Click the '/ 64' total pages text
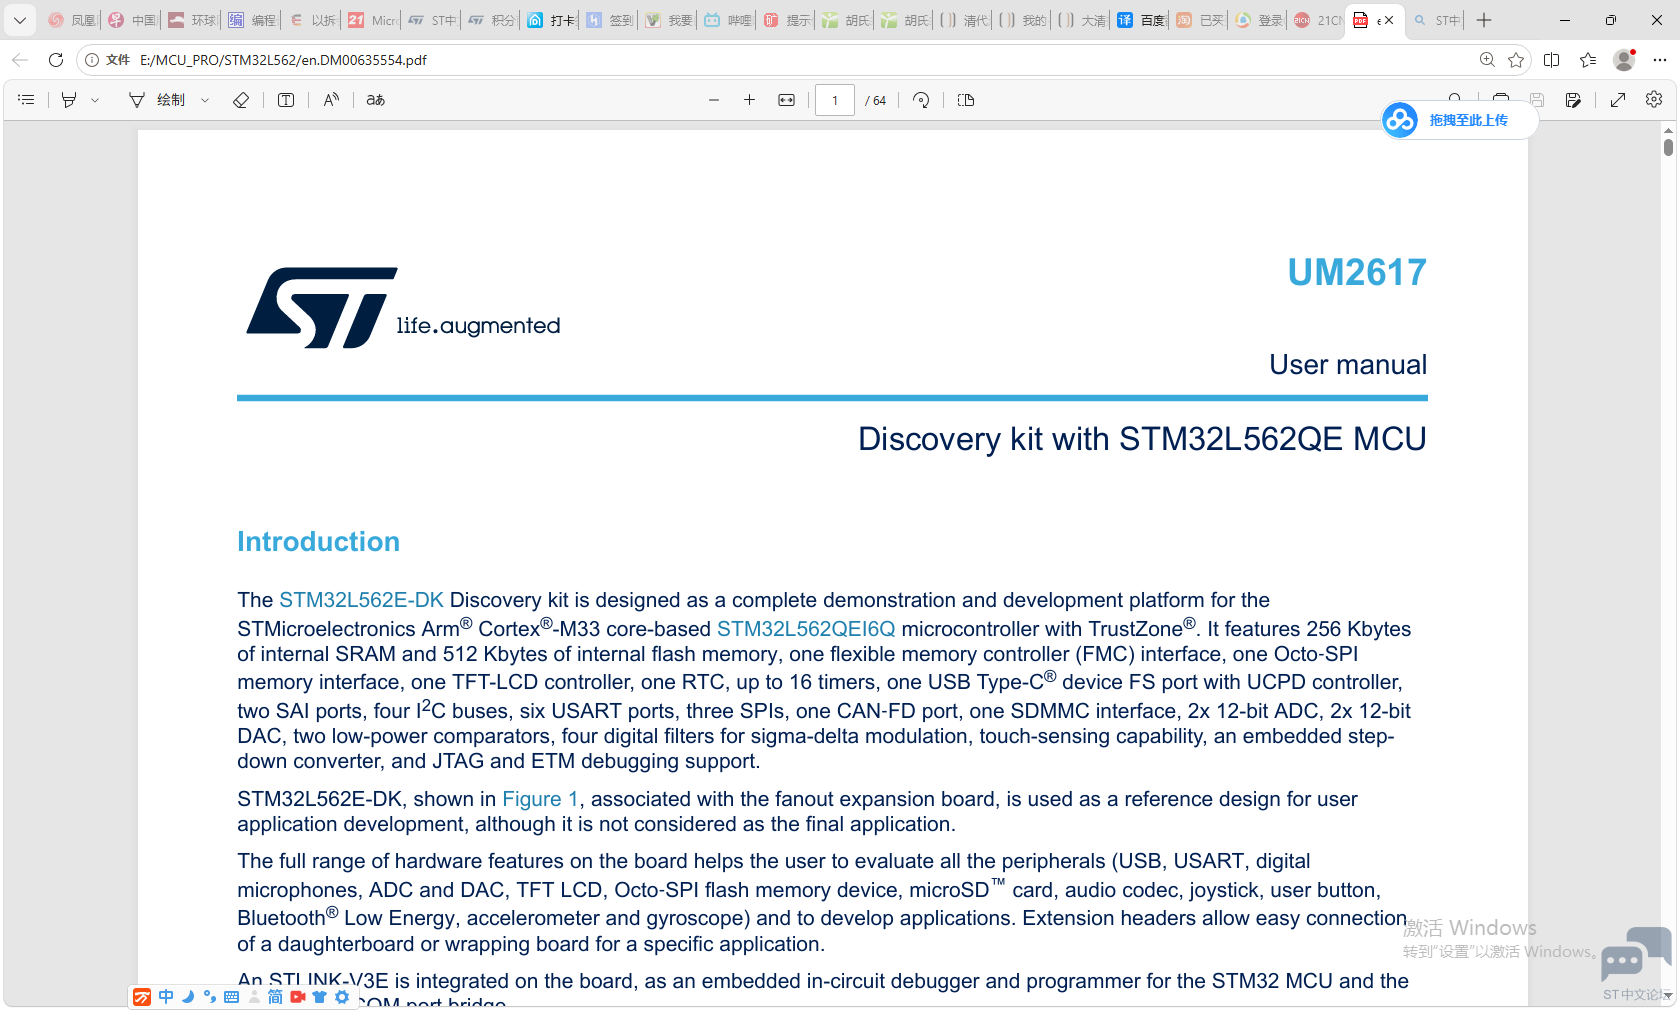 pyautogui.click(x=876, y=100)
